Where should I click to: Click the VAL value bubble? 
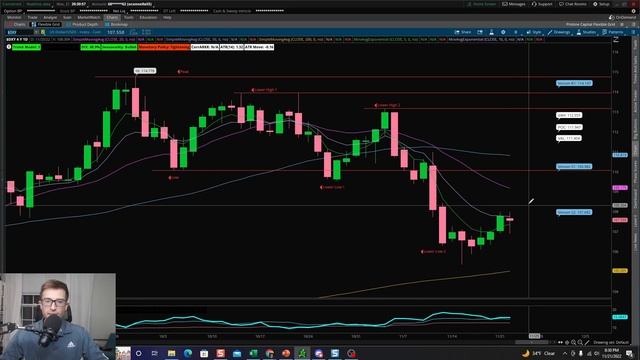pos(569,138)
